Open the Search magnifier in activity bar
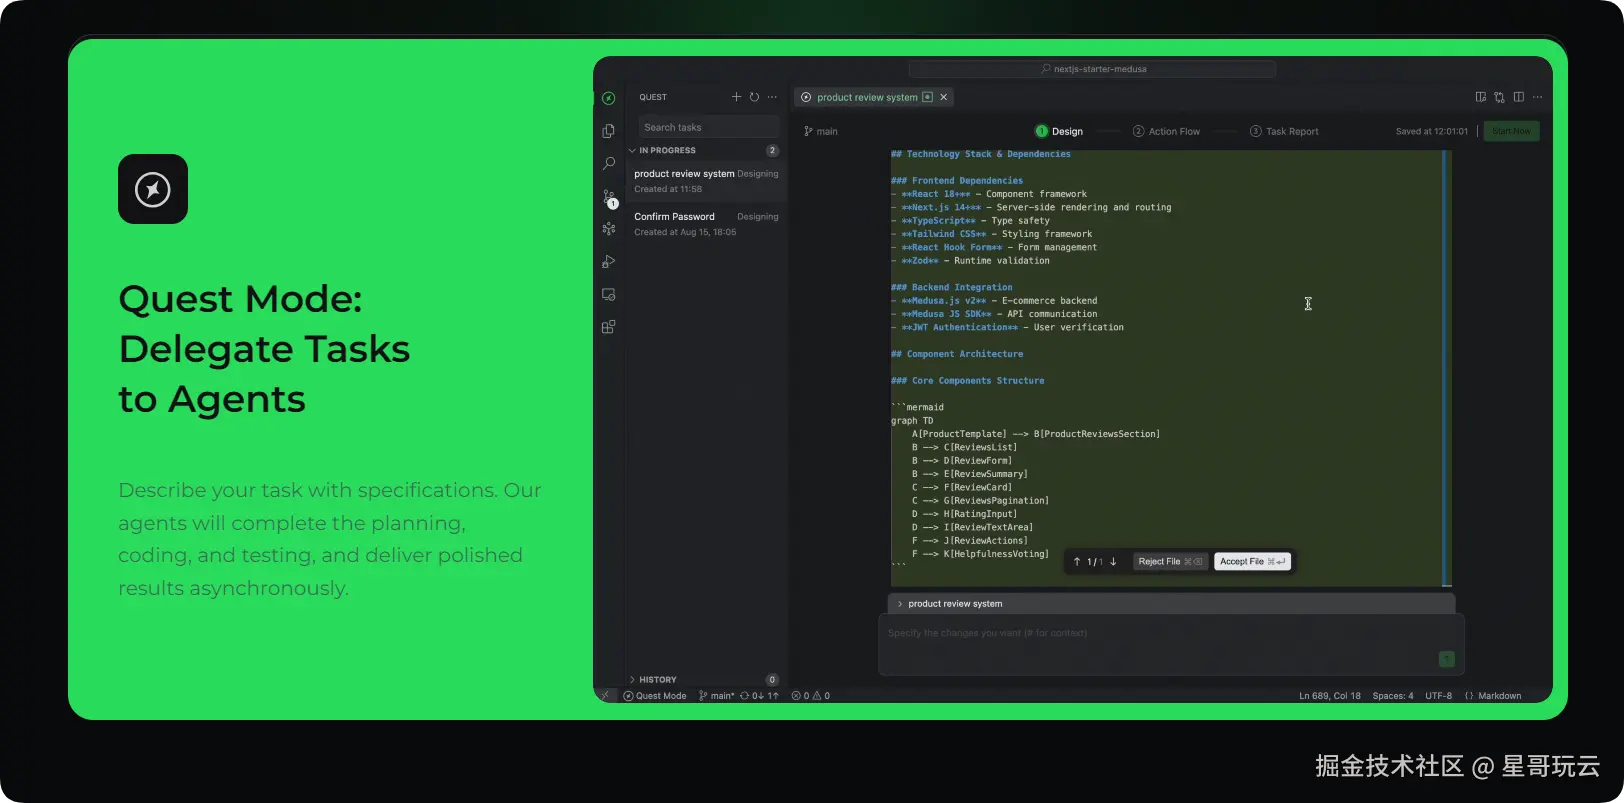This screenshot has width=1624, height=803. [608, 163]
